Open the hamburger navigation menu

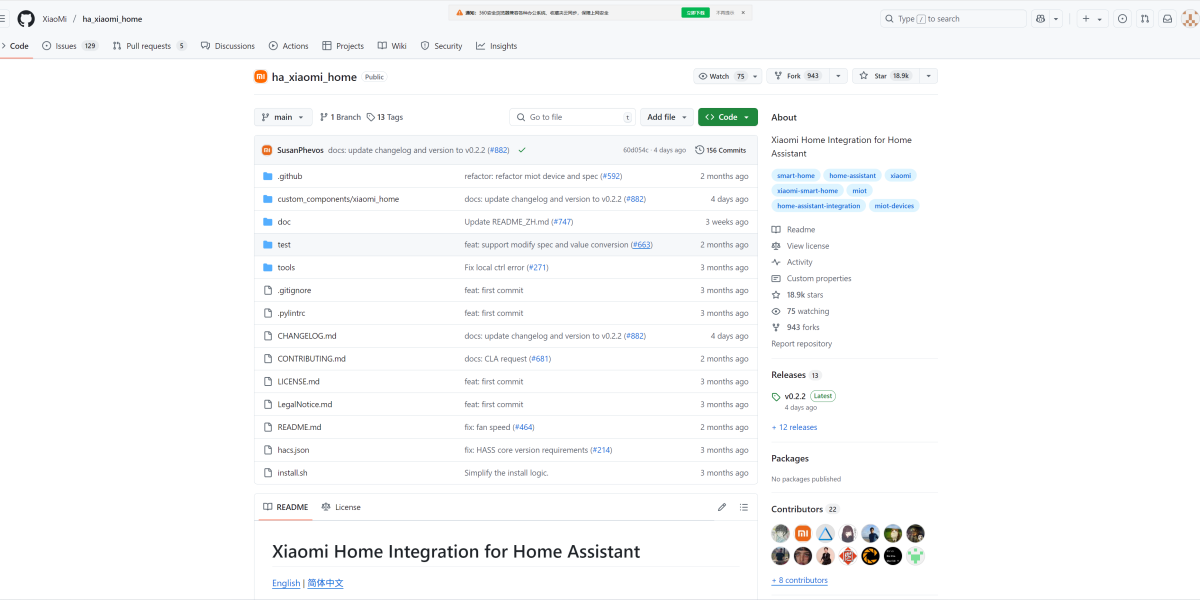click(x=3, y=19)
